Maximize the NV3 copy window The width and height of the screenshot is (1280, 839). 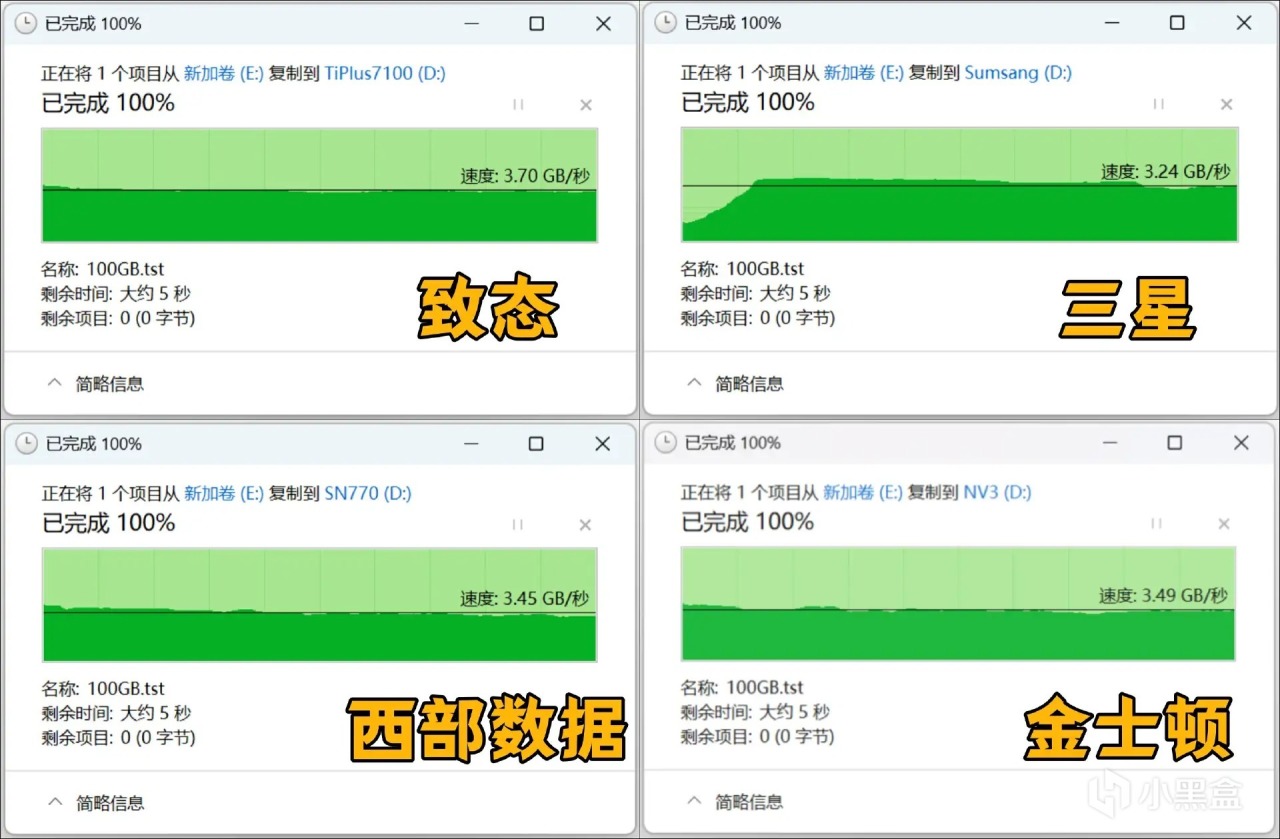(1175, 442)
